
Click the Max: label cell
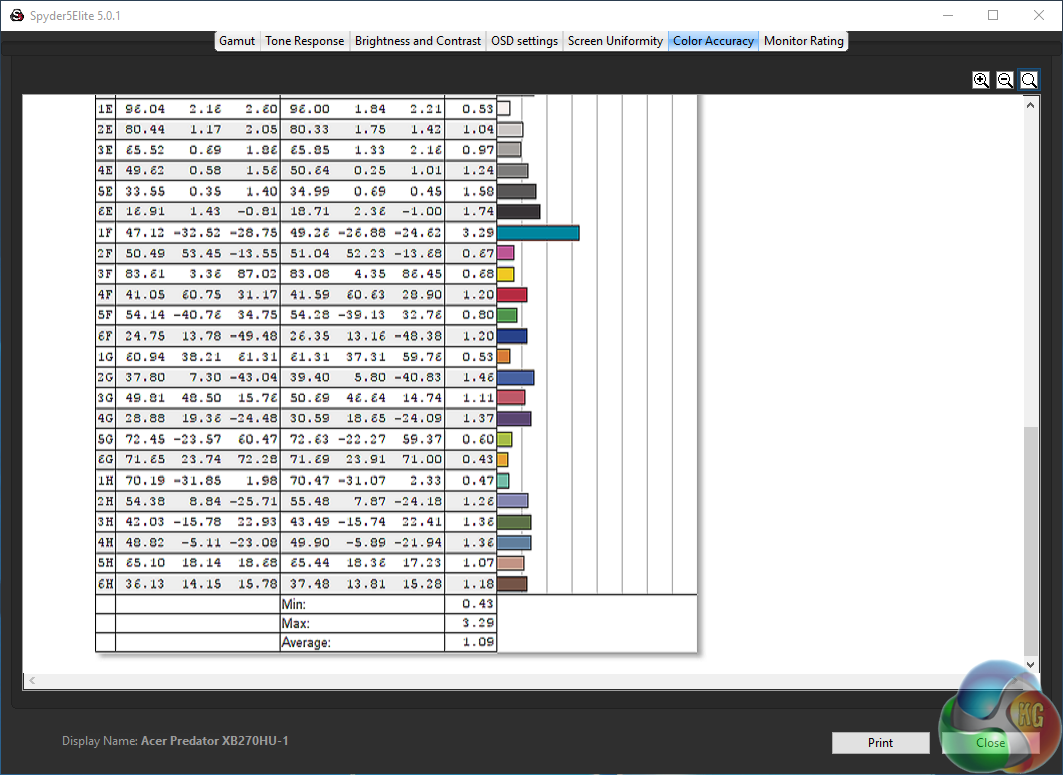click(x=362, y=623)
